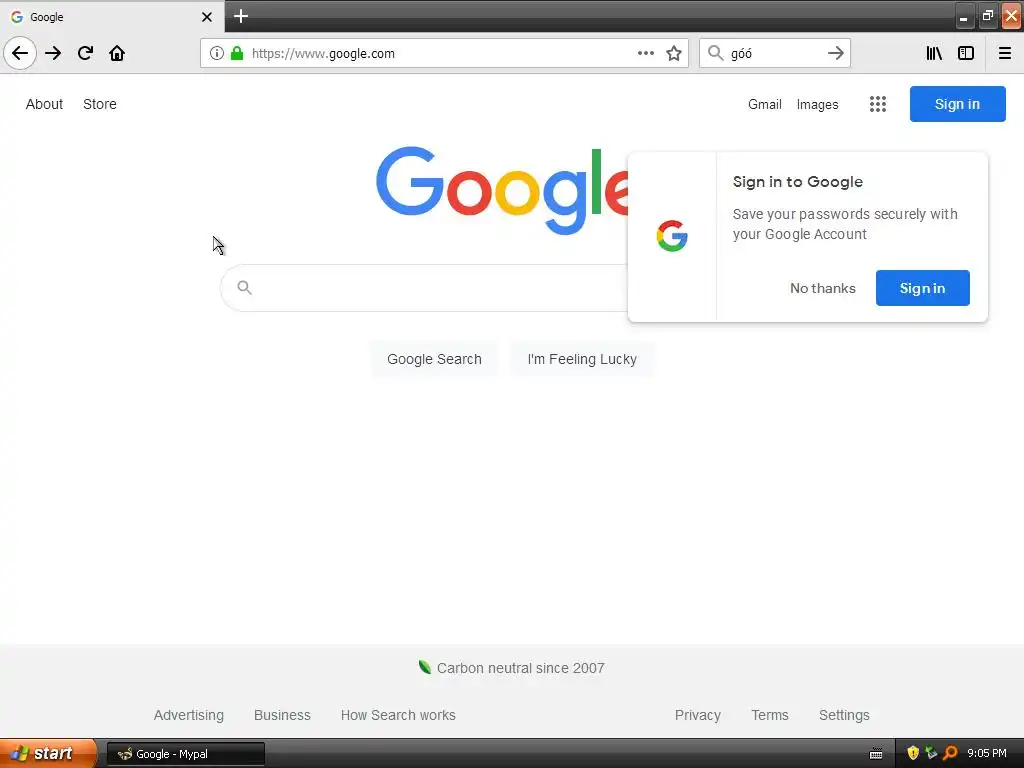1024x768 pixels.
Task: Click into the Google search field
Action: click(x=424, y=287)
